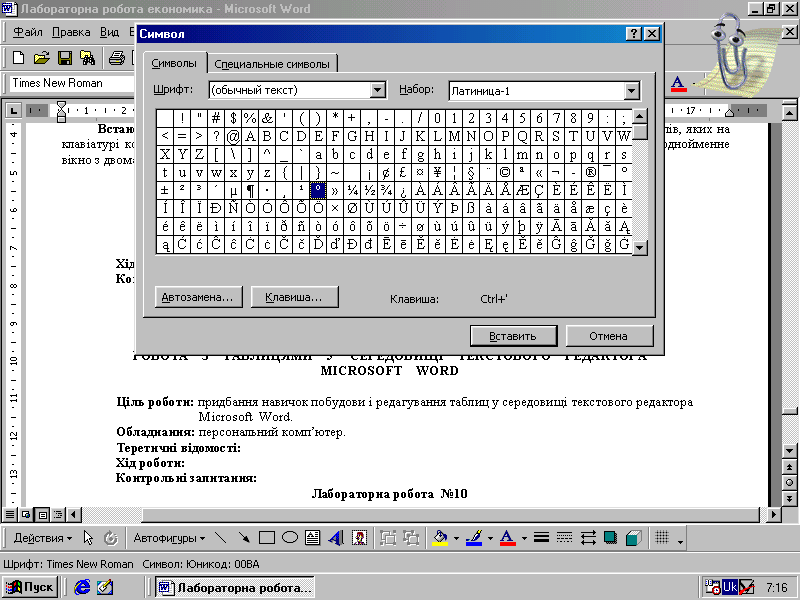Click the Arrow Style icon
Viewport: 800px width, 600px height.
[588, 538]
